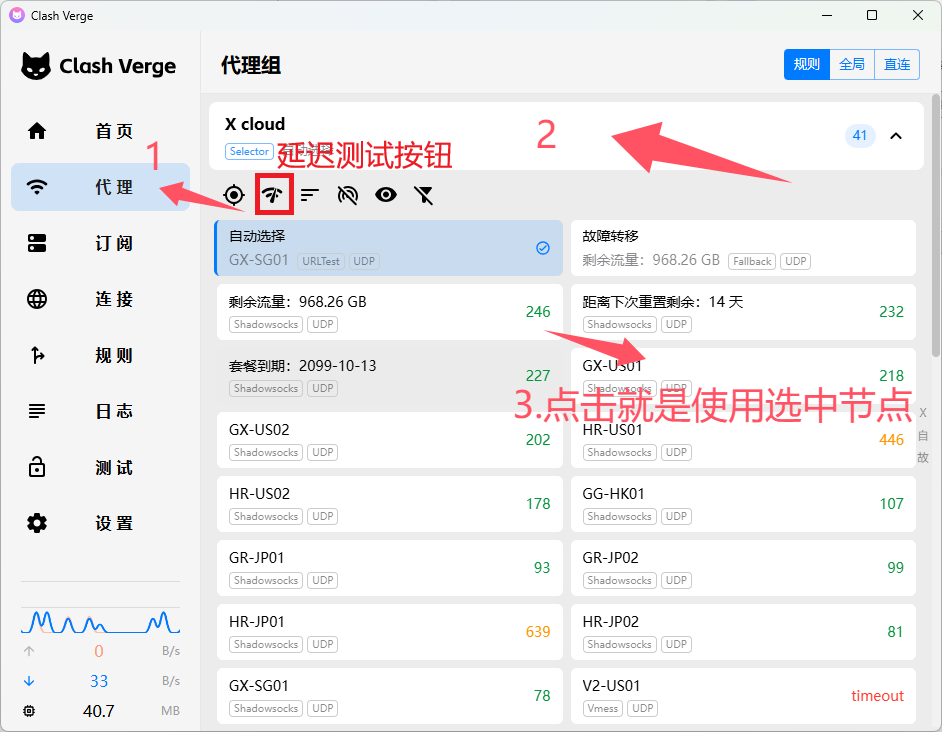Choose the HR-US02 proxy node

[390, 504]
